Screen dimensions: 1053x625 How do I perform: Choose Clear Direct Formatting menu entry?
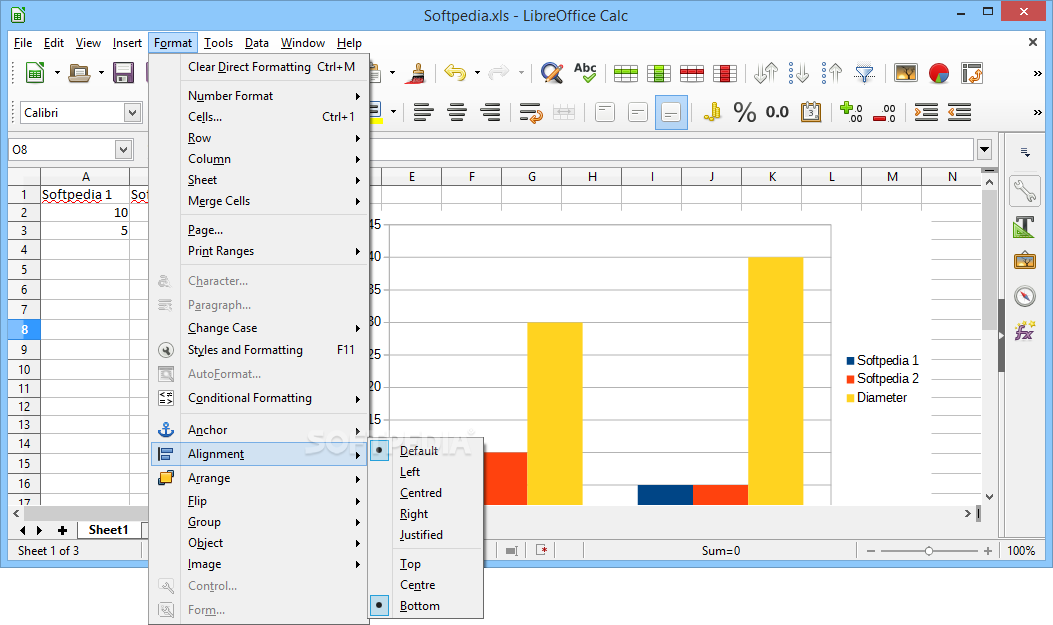(x=274, y=67)
